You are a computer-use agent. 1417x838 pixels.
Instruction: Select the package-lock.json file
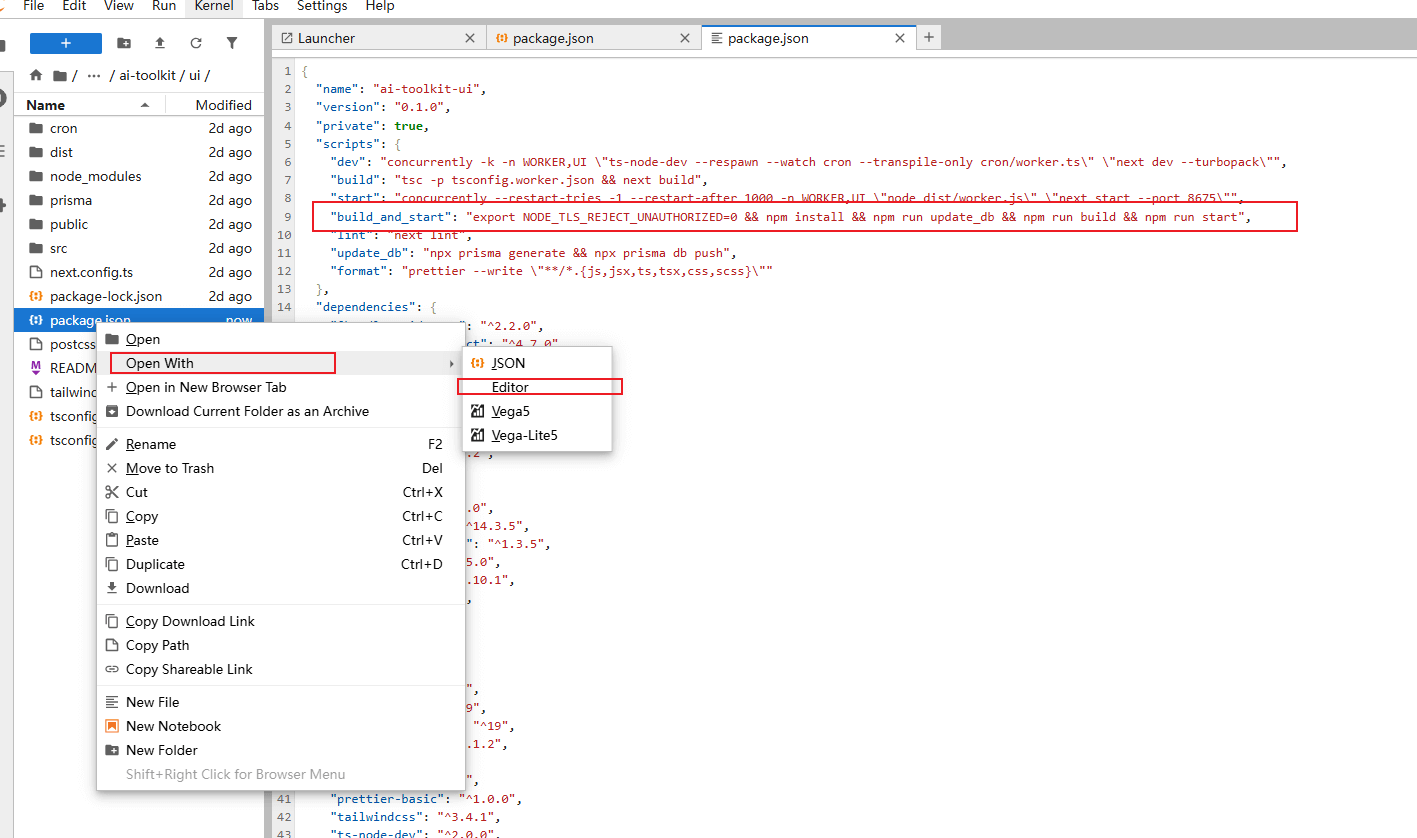tap(139, 296)
